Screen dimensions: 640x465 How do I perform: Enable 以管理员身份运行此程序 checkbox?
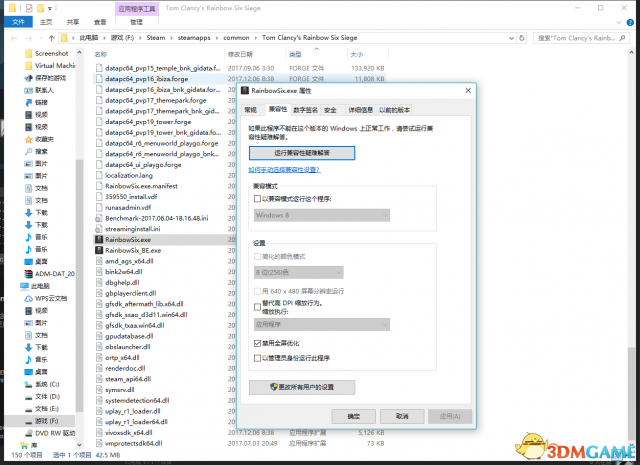pos(257,358)
